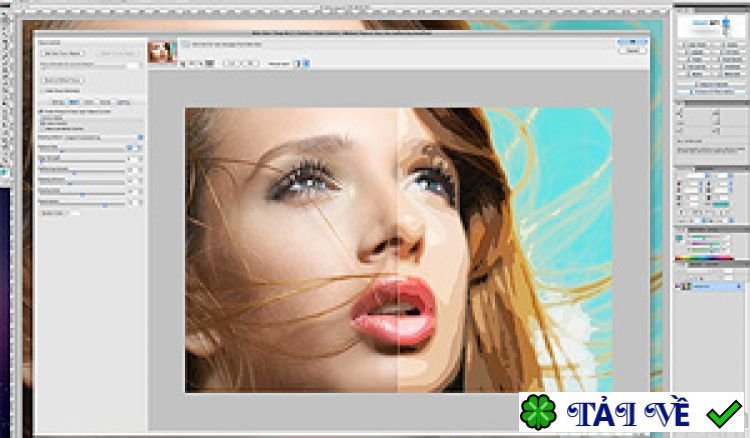Toggle the checkbox directly below the settings tabs
Viewport: 750px width, 438px height.
click(x=41, y=111)
